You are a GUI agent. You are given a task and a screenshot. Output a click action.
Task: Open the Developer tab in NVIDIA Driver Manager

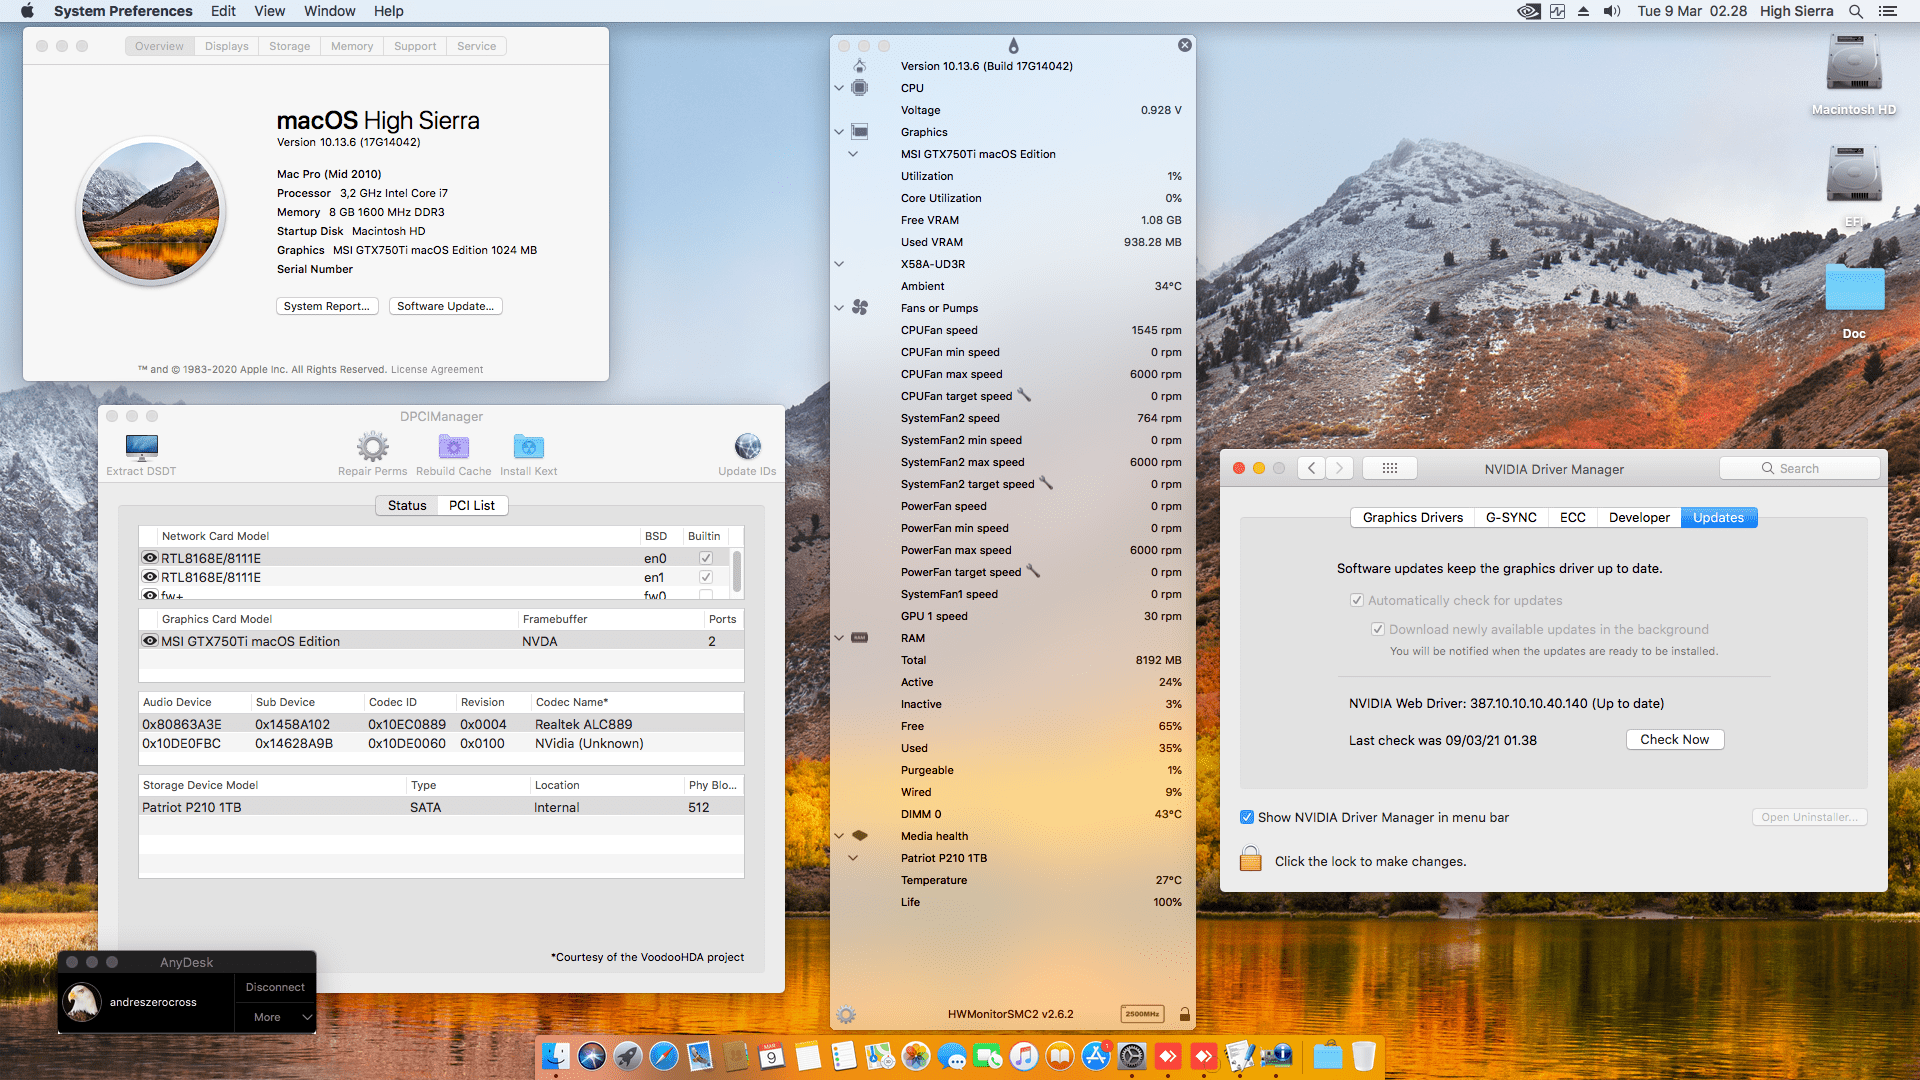[1639, 517]
